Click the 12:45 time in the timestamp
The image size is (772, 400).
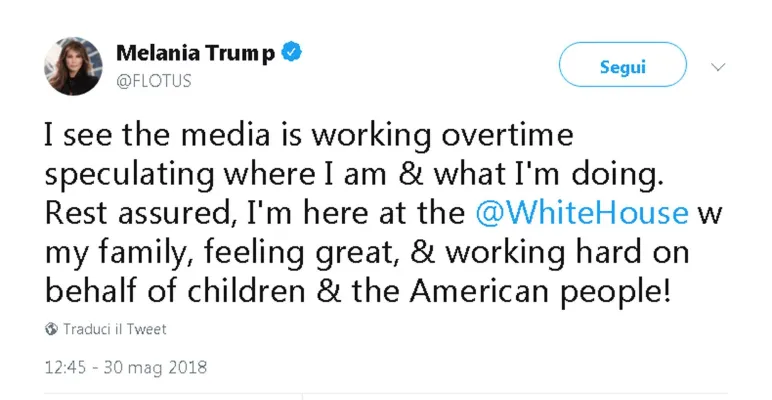(67, 367)
